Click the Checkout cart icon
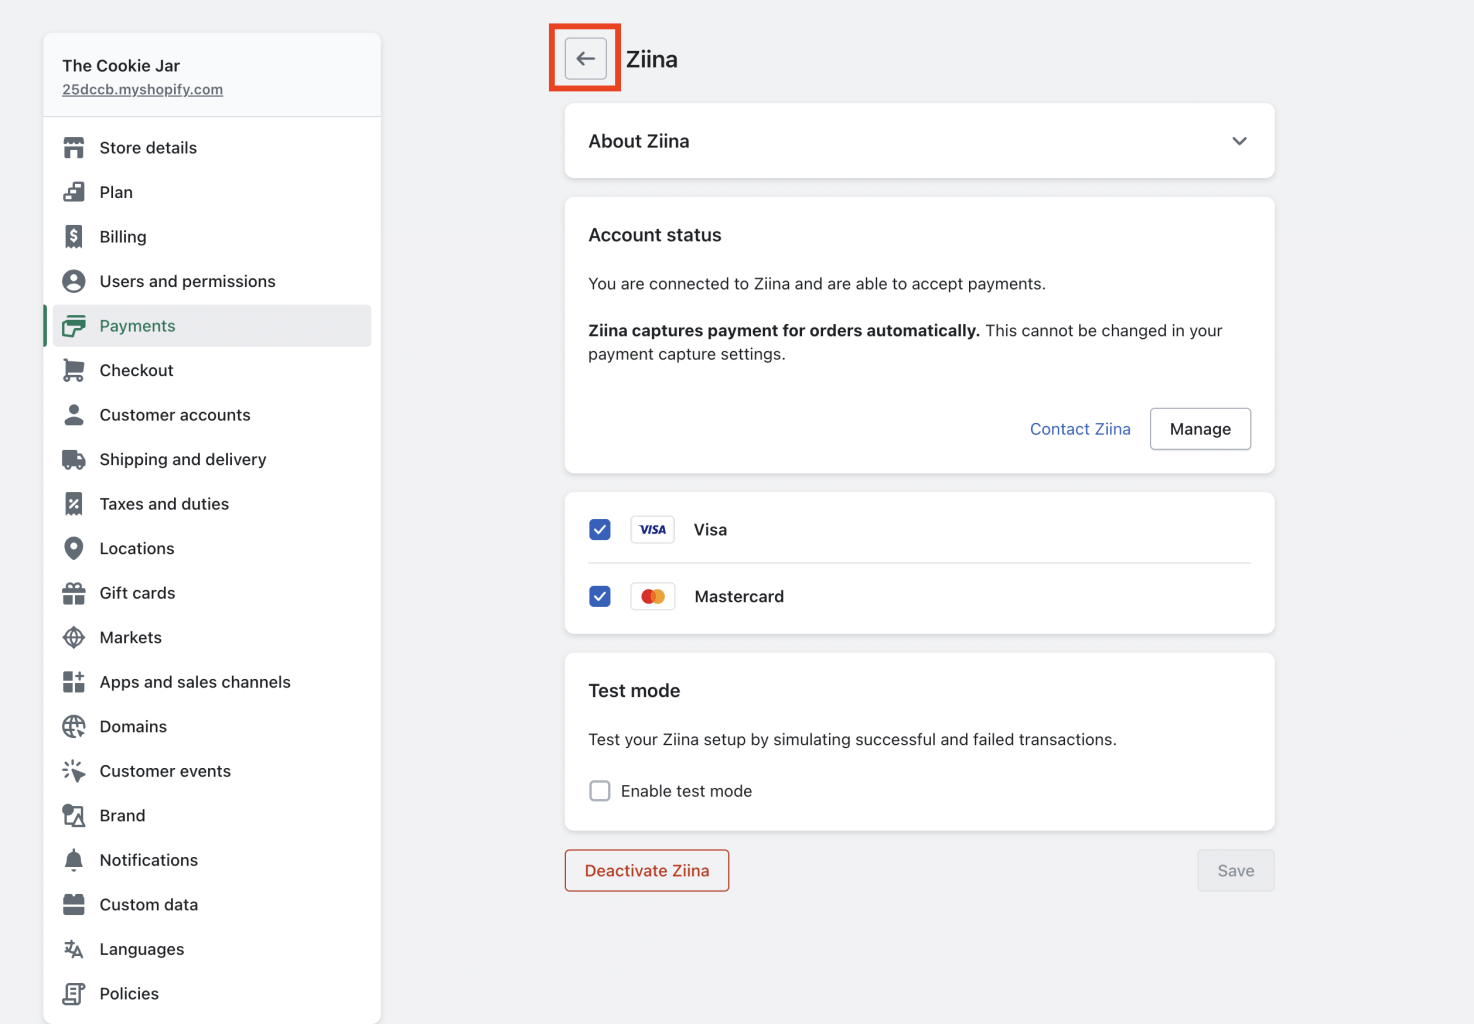 pos(74,370)
